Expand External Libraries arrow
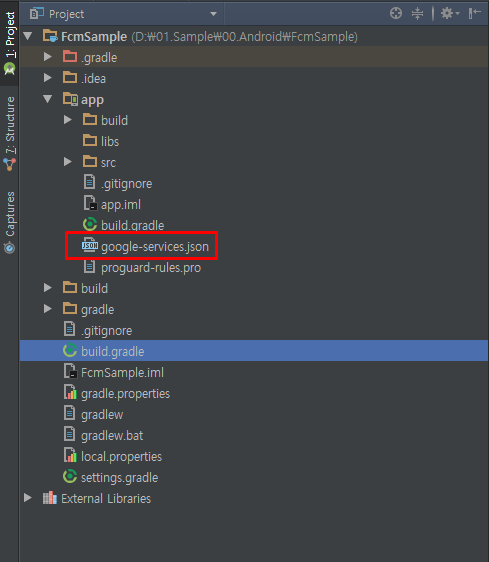489x562 pixels. tap(28, 498)
